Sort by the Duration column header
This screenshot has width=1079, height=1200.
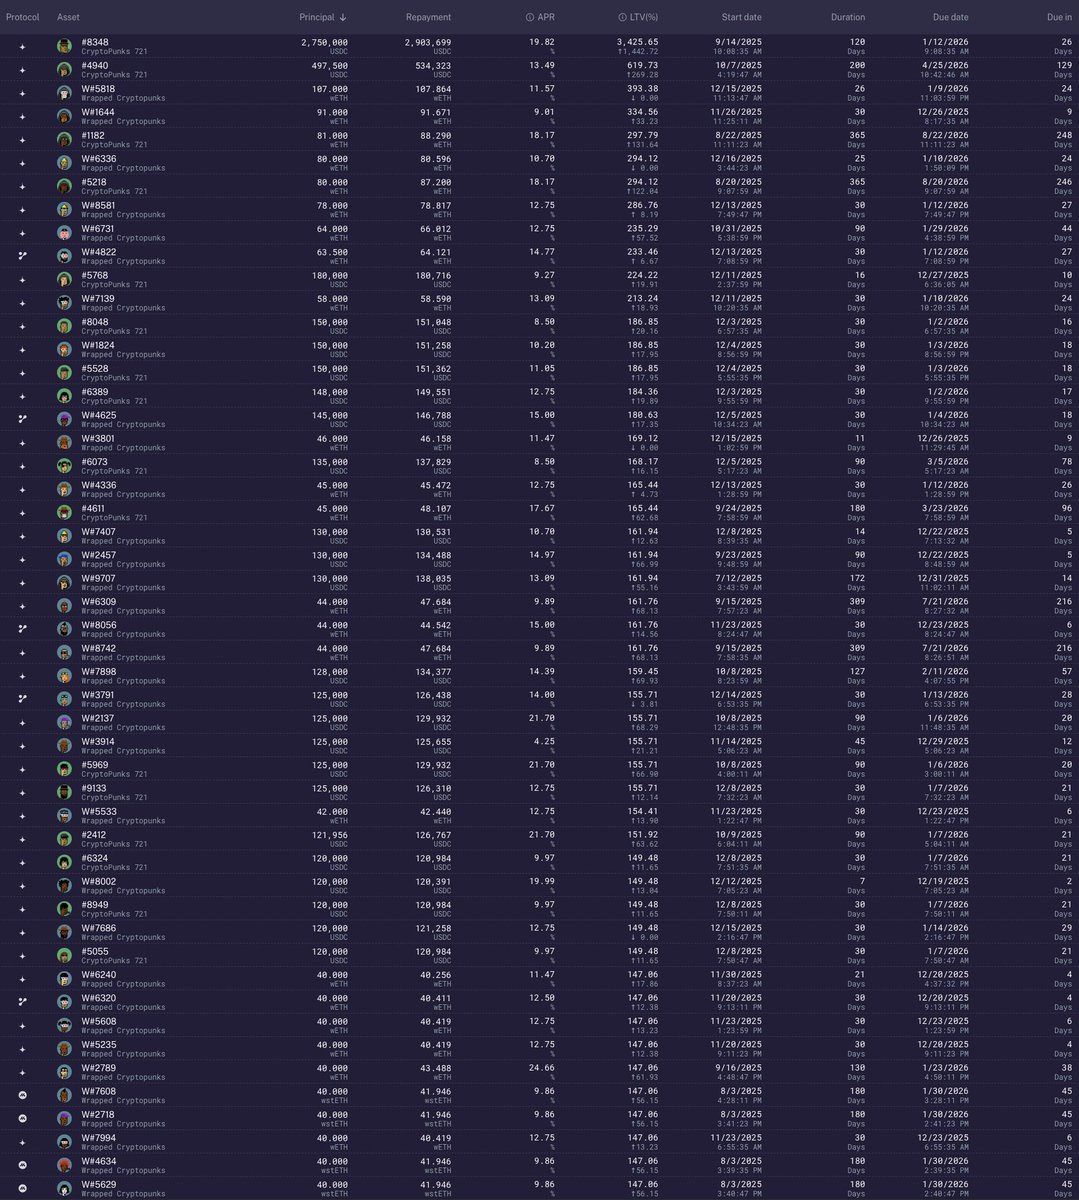(848, 17)
